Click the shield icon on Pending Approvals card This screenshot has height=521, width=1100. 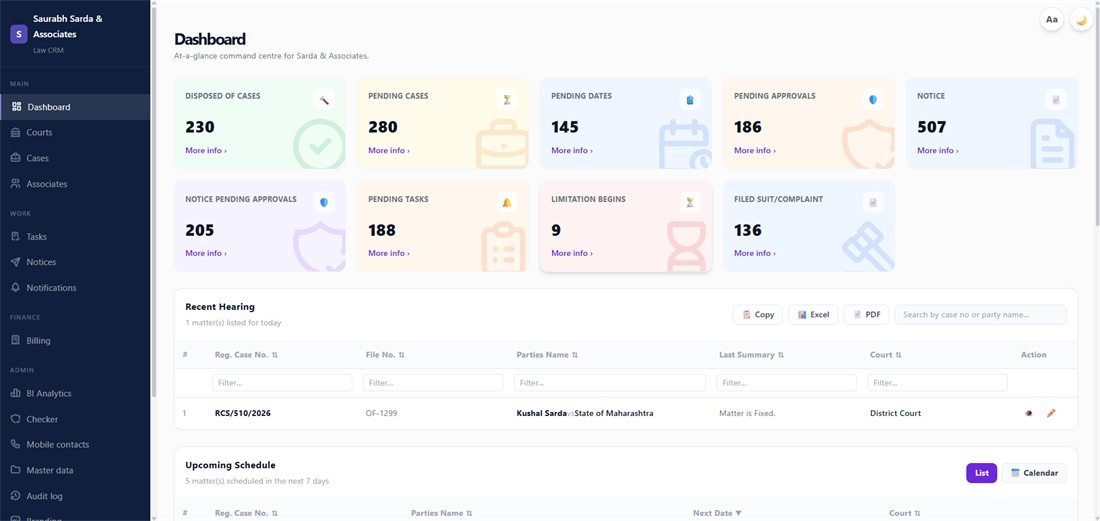[873, 100]
